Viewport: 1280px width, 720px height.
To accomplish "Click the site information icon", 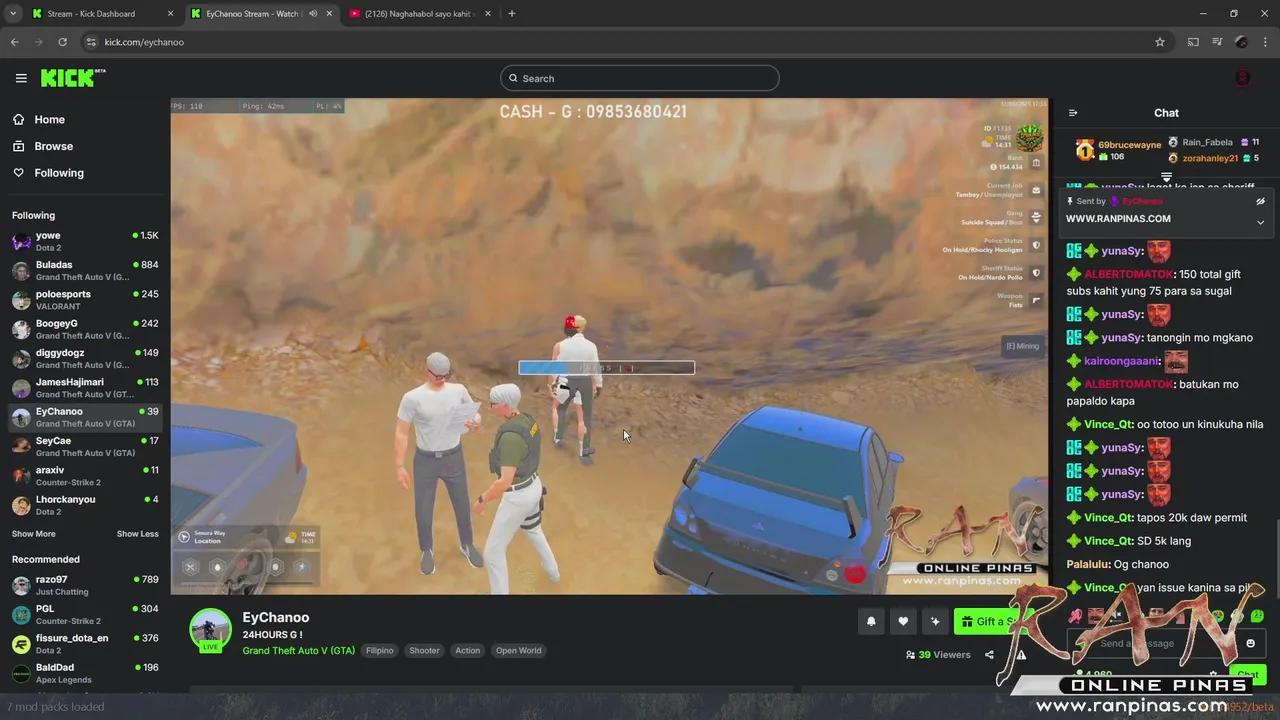I will tap(91, 42).
